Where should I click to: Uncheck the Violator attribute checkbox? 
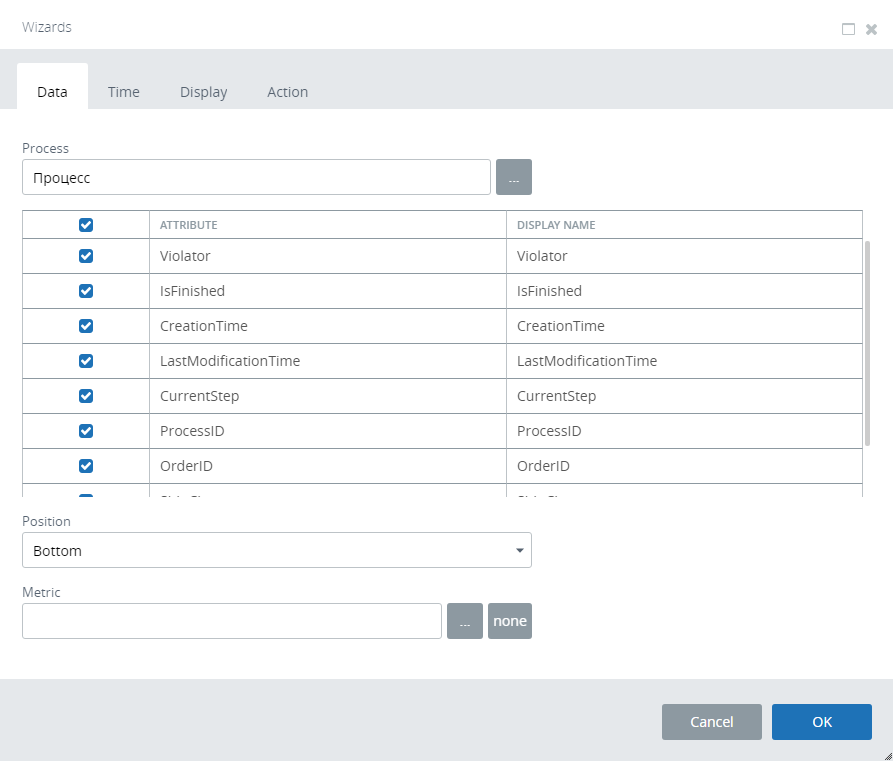point(86,256)
